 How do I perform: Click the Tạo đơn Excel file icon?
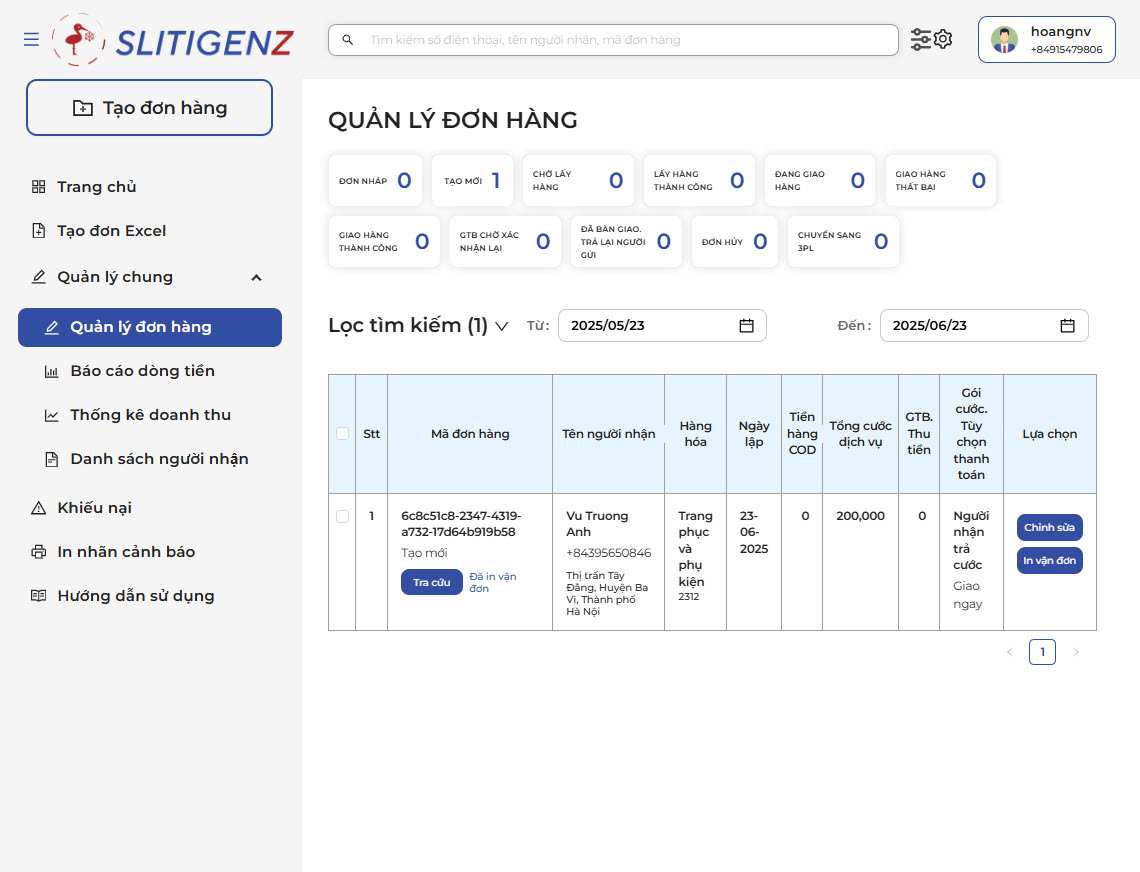point(39,231)
